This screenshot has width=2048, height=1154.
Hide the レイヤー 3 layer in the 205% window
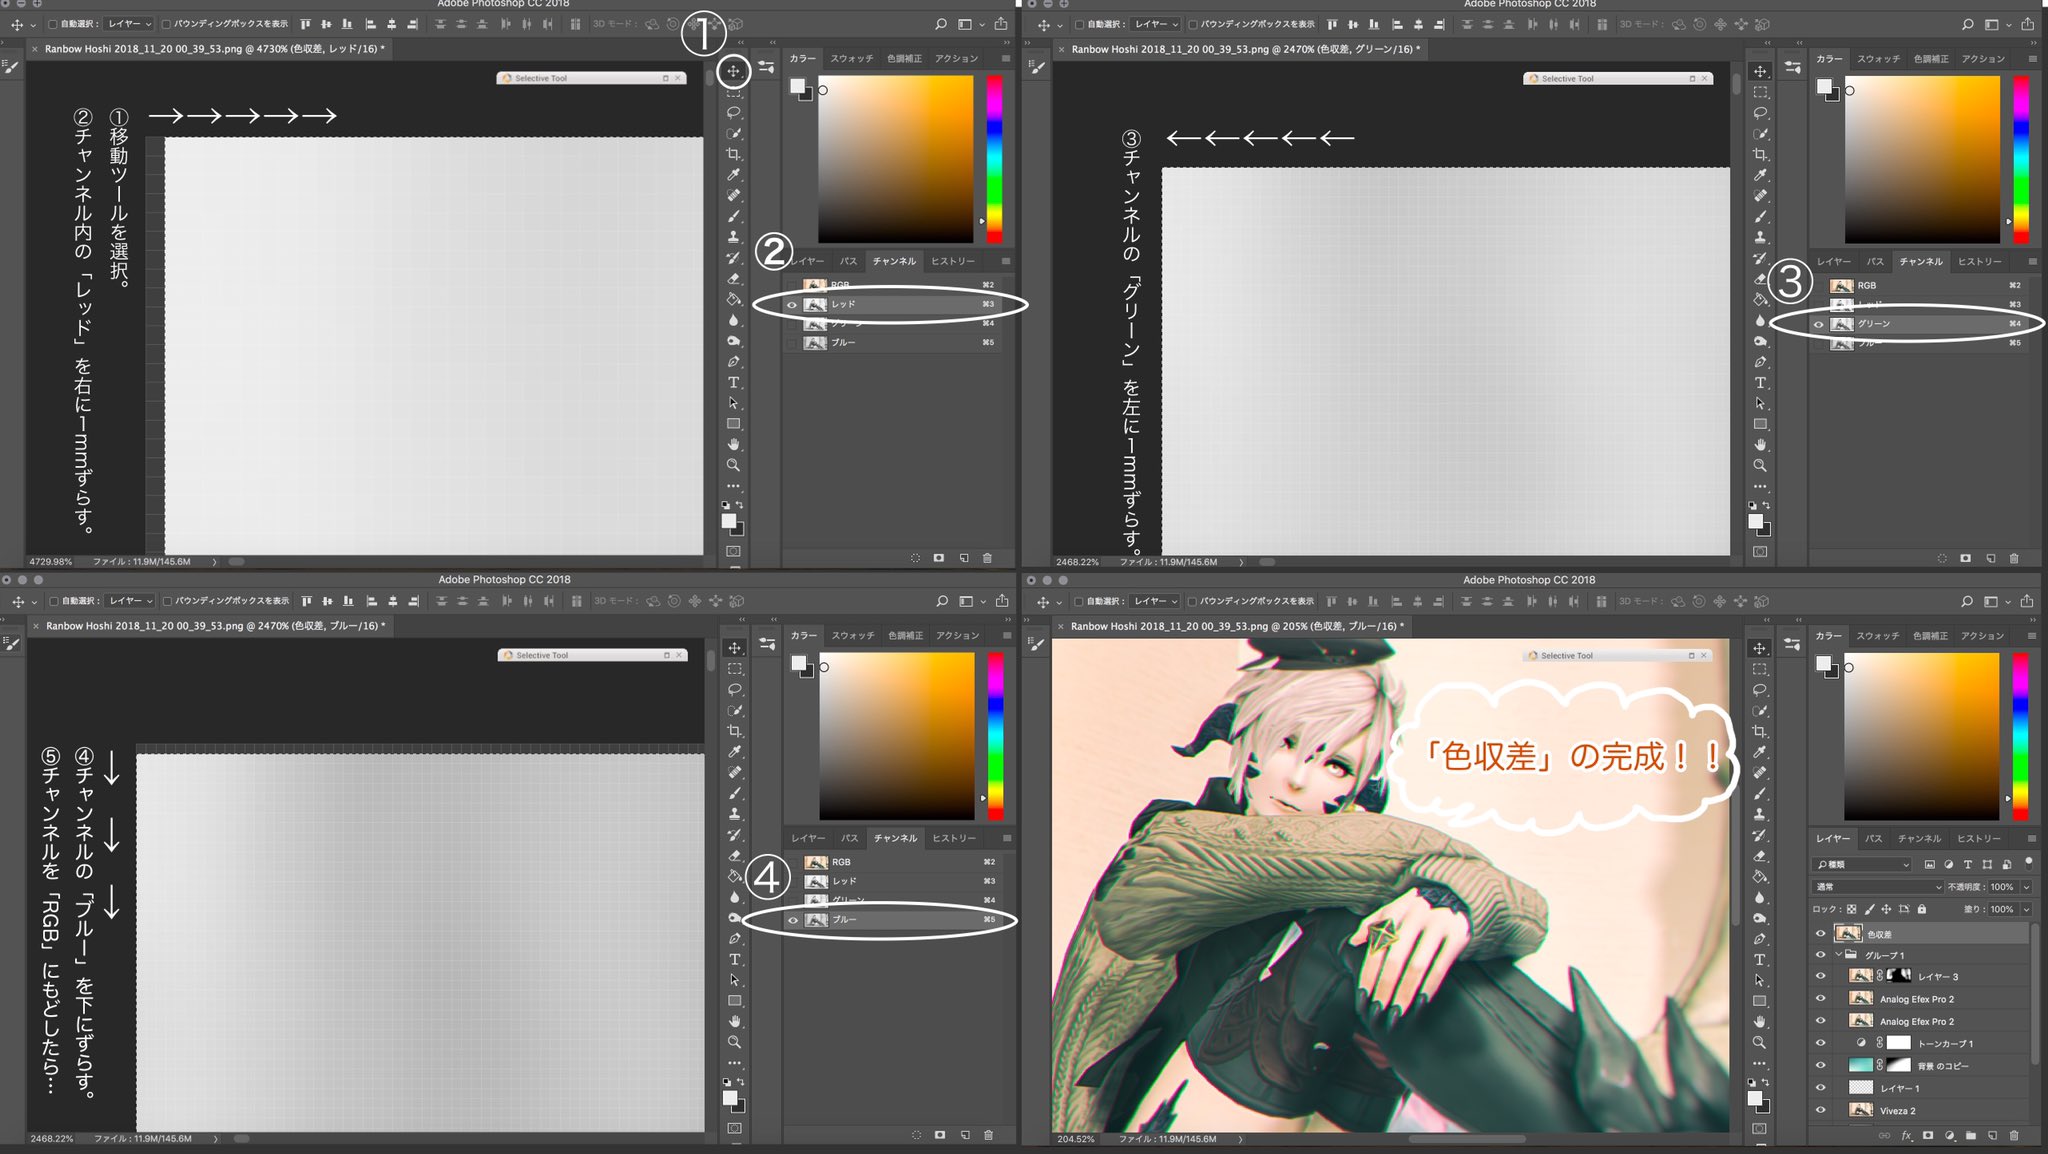(x=1820, y=976)
